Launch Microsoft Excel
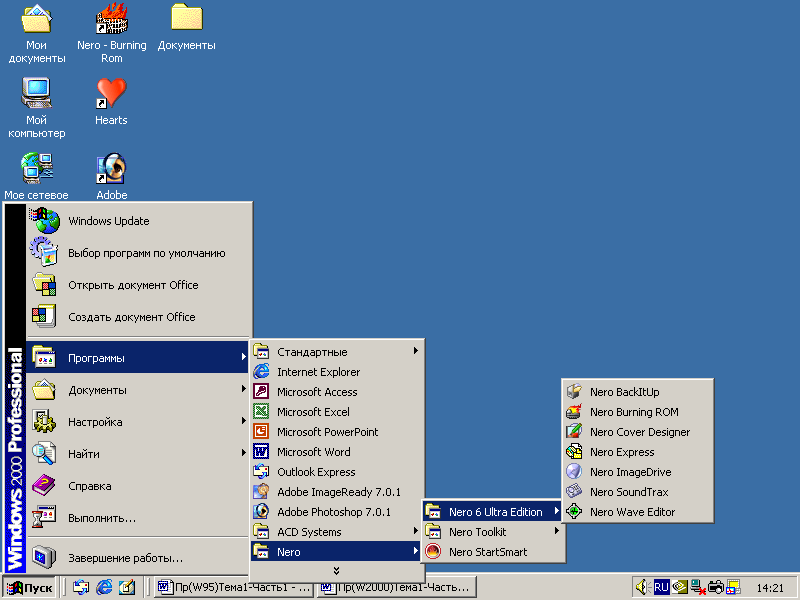The width and height of the screenshot is (800, 600). click(337, 412)
